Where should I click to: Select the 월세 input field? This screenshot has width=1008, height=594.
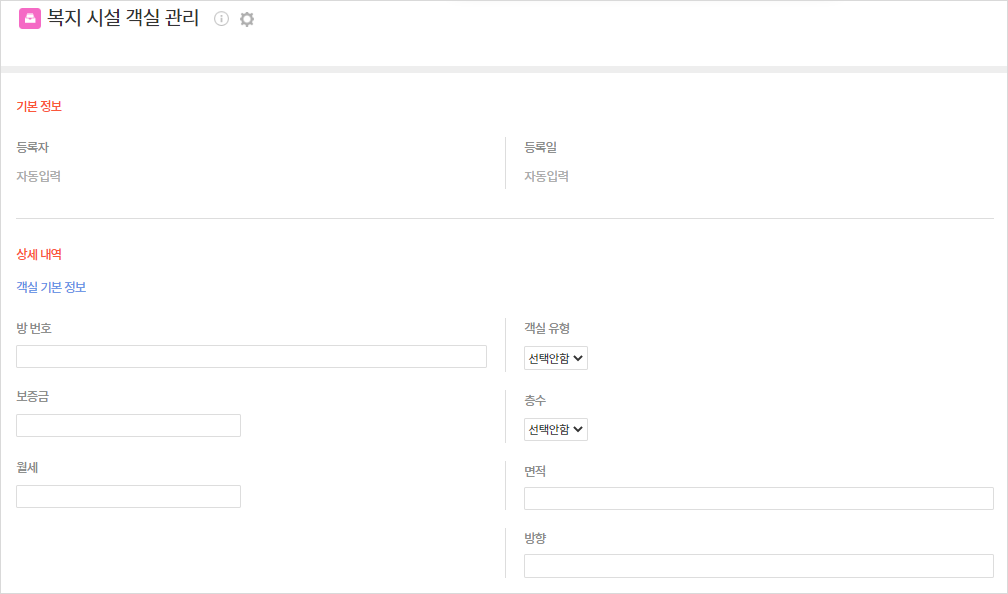(128, 496)
